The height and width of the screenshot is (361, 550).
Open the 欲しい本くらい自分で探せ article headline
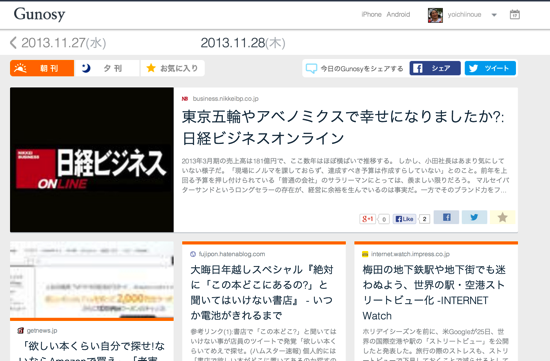(91, 352)
